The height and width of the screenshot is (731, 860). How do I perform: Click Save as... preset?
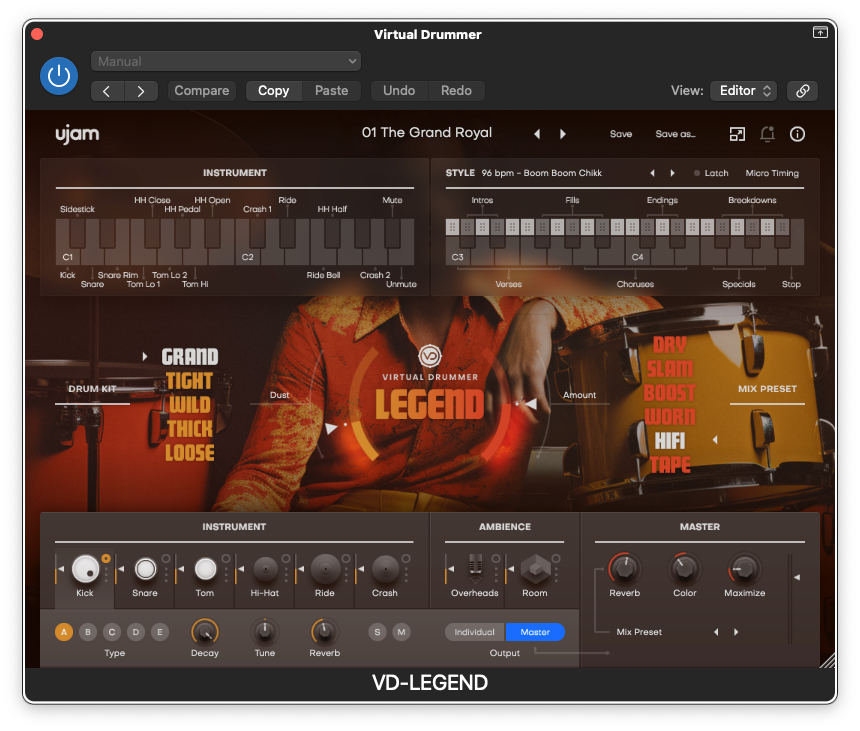point(675,134)
